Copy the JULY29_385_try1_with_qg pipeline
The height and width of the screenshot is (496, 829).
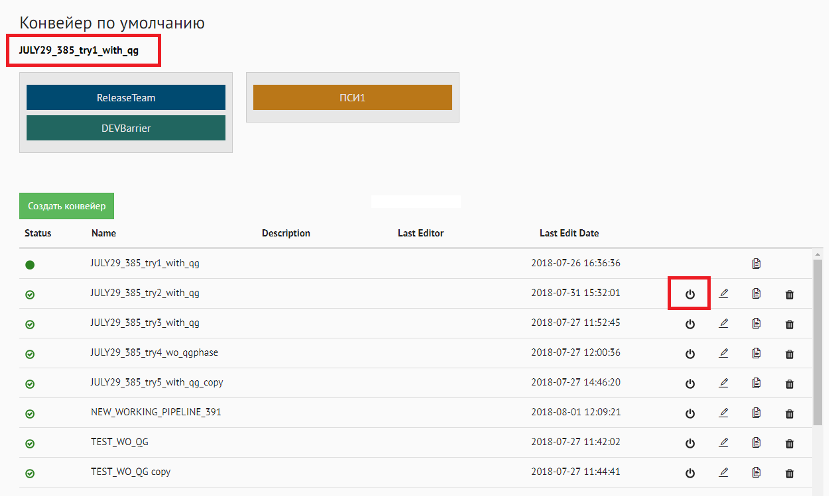757,264
